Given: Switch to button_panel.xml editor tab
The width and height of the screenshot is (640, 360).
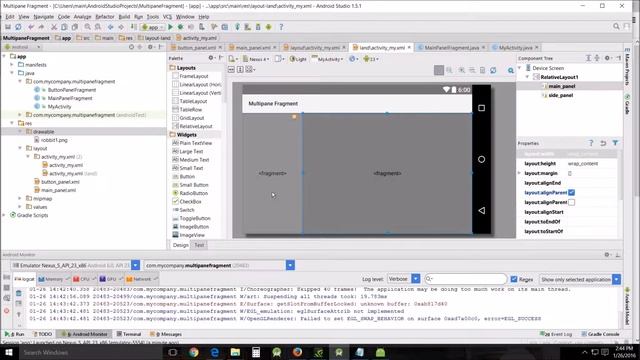Looking at the screenshot, I should click(196, 48).
